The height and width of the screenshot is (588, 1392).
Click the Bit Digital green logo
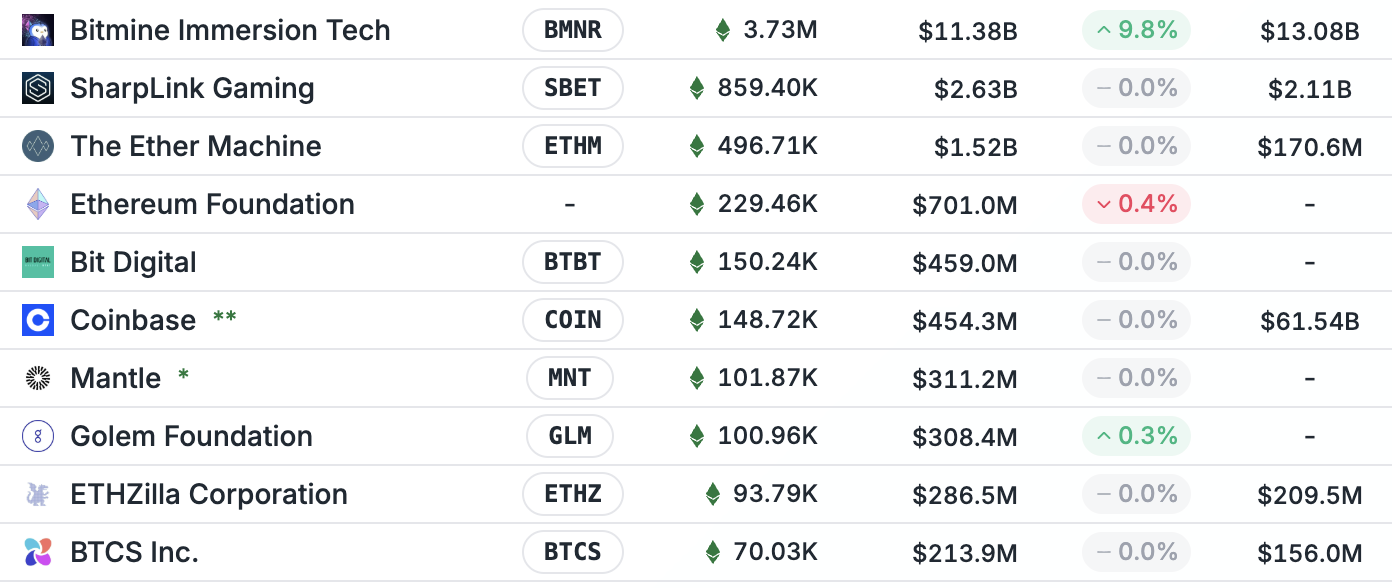point(38,262)
